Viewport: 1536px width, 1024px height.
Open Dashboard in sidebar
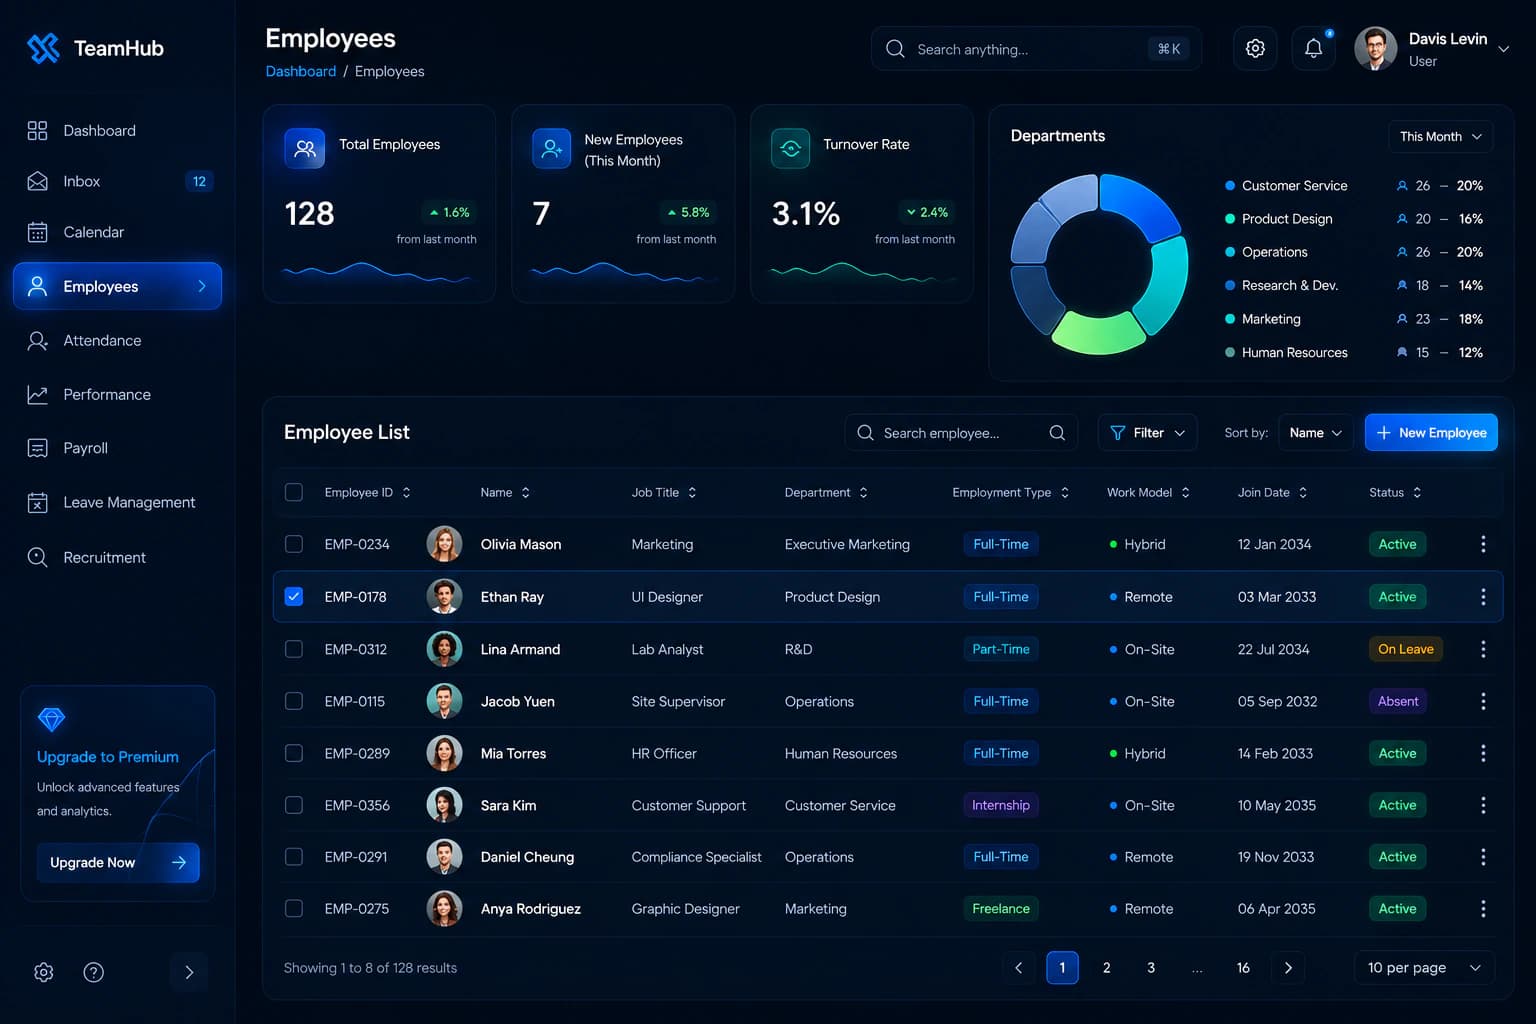click(117, 130)
